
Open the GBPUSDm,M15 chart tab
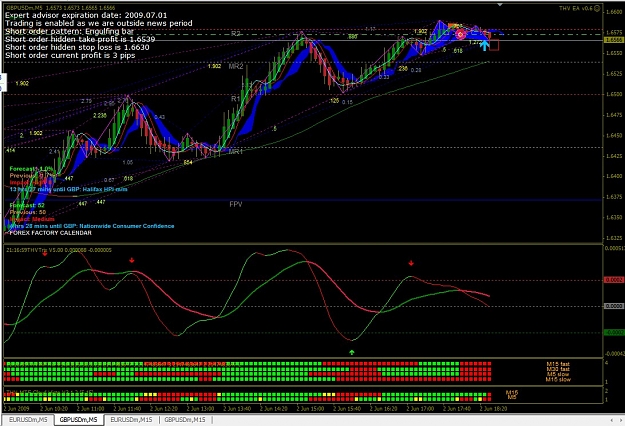[185, 420]
